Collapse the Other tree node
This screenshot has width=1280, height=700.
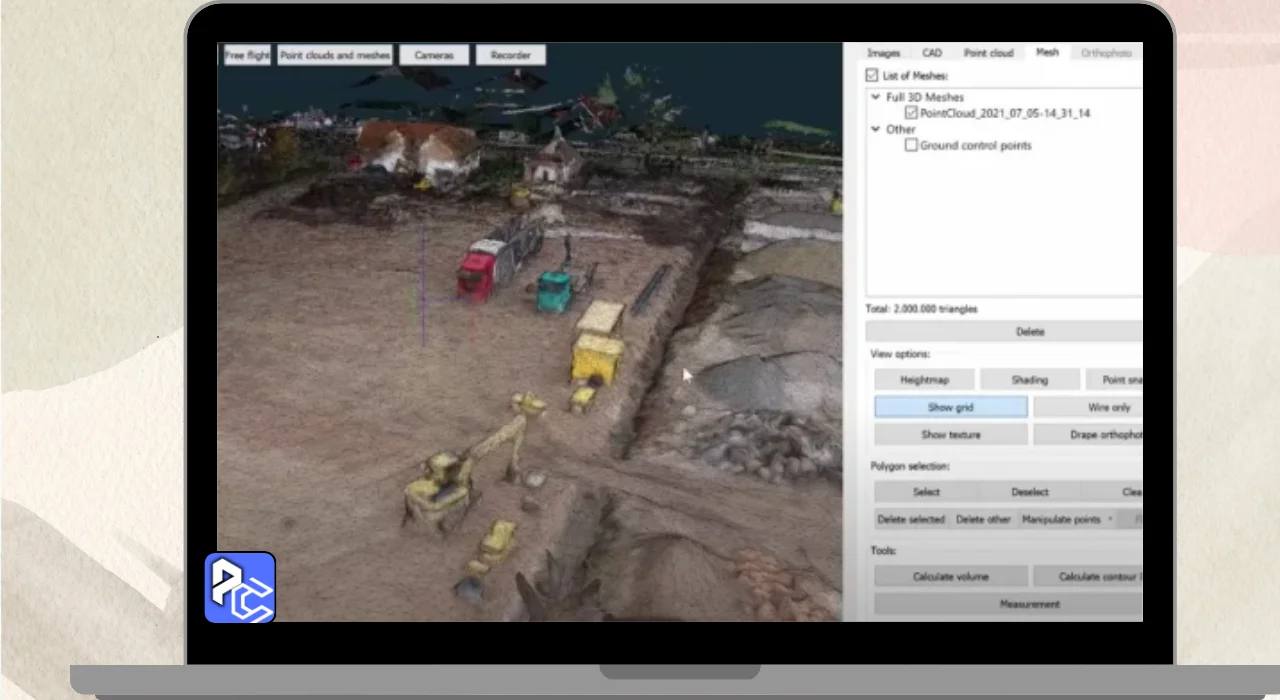click(876, 130)
